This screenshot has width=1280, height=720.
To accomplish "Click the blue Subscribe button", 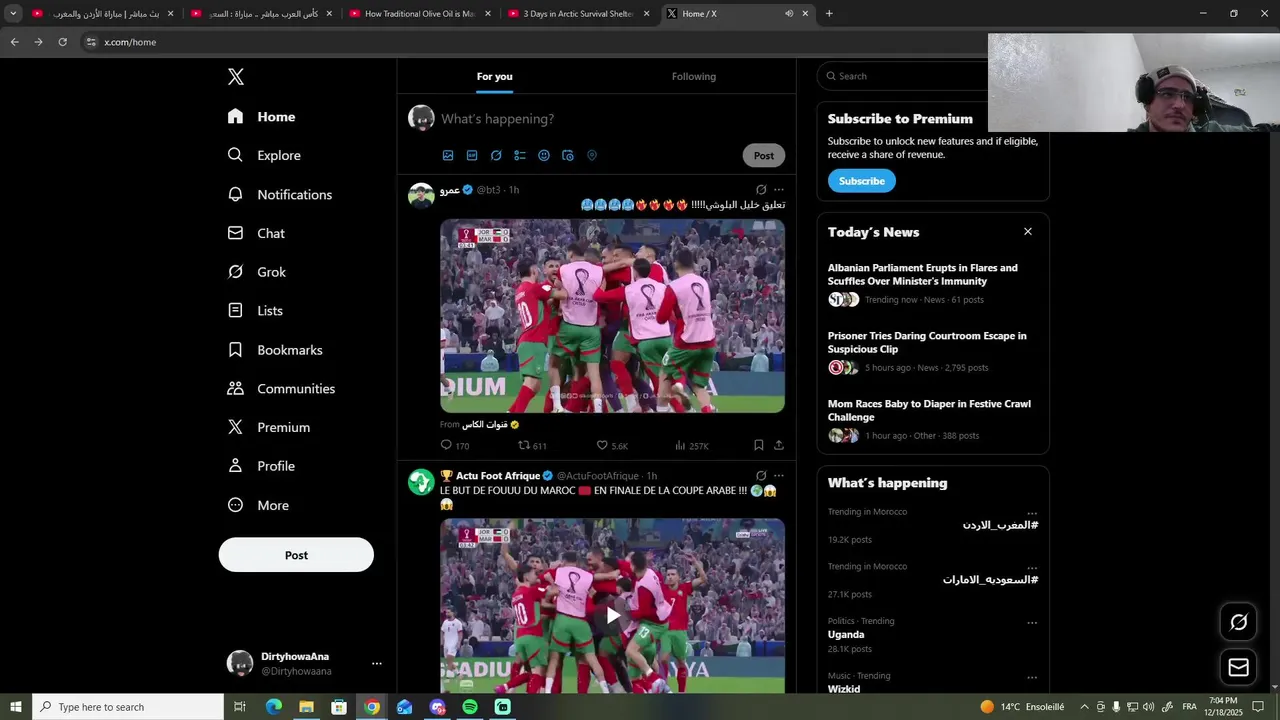I will click(x=861, y=181).
